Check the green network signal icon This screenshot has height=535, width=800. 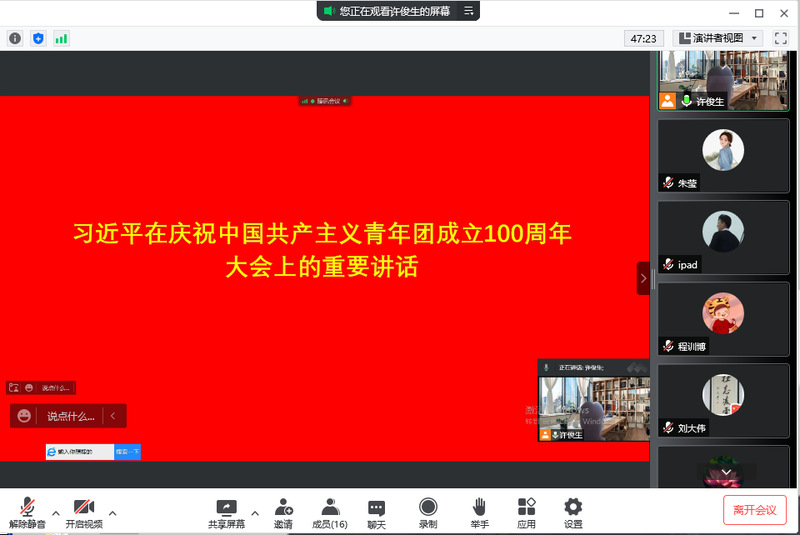point(61,38)
